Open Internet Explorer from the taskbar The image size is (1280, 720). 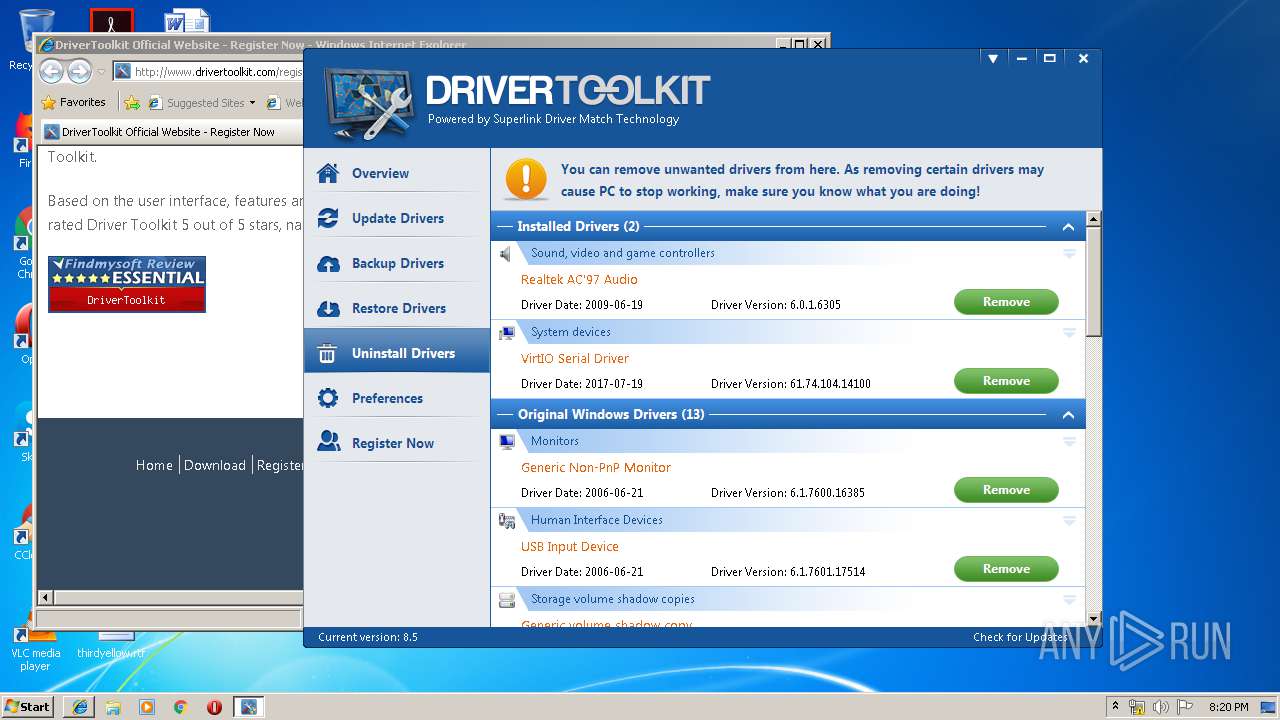(79, 706)
